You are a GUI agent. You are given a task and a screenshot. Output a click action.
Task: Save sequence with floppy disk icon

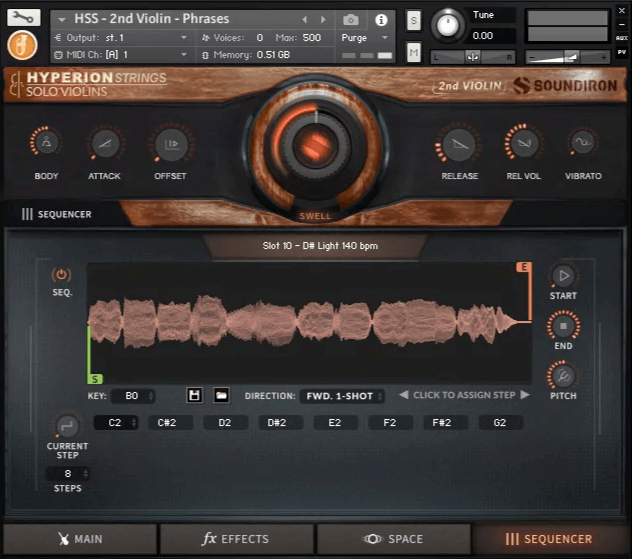[x=194, y=395]
